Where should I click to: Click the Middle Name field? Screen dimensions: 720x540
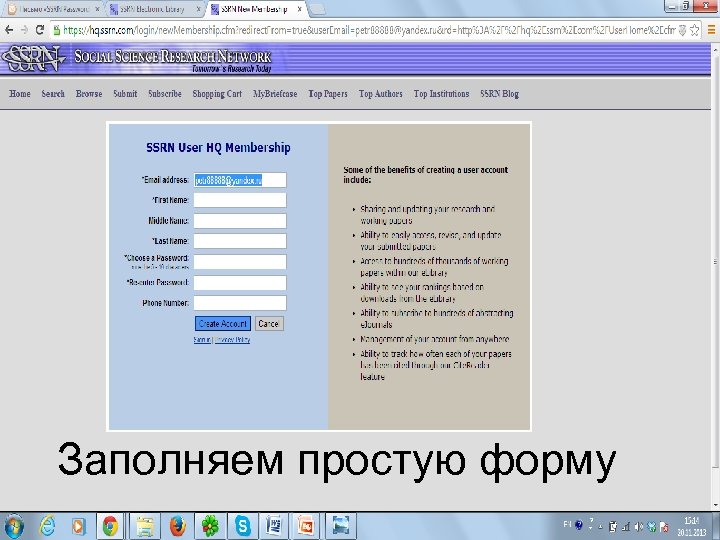(x=240, y=221)
